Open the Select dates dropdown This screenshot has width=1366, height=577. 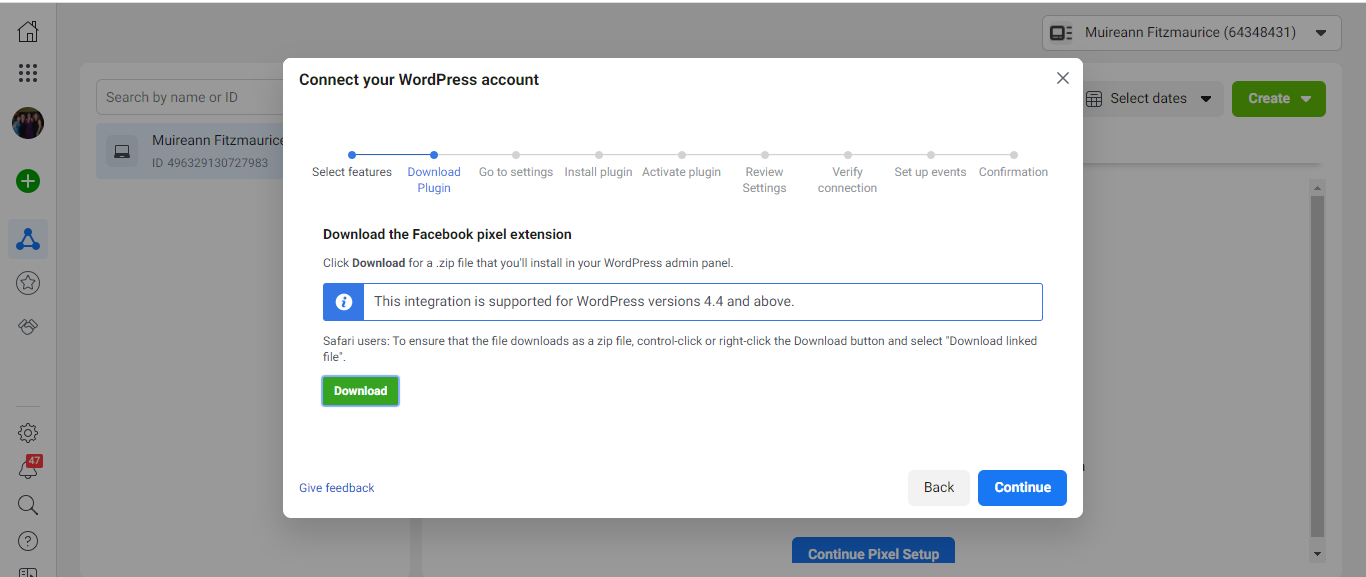click(x=1148, y=98)
